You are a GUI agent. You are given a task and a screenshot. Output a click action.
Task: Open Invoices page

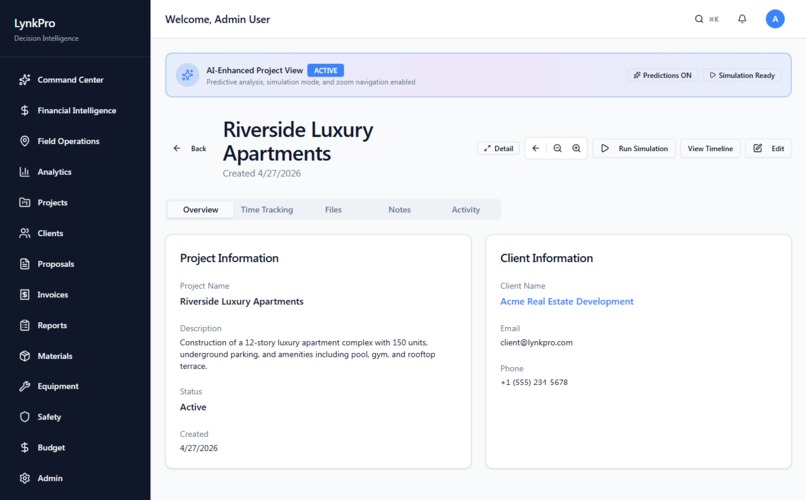pos(52,295)
